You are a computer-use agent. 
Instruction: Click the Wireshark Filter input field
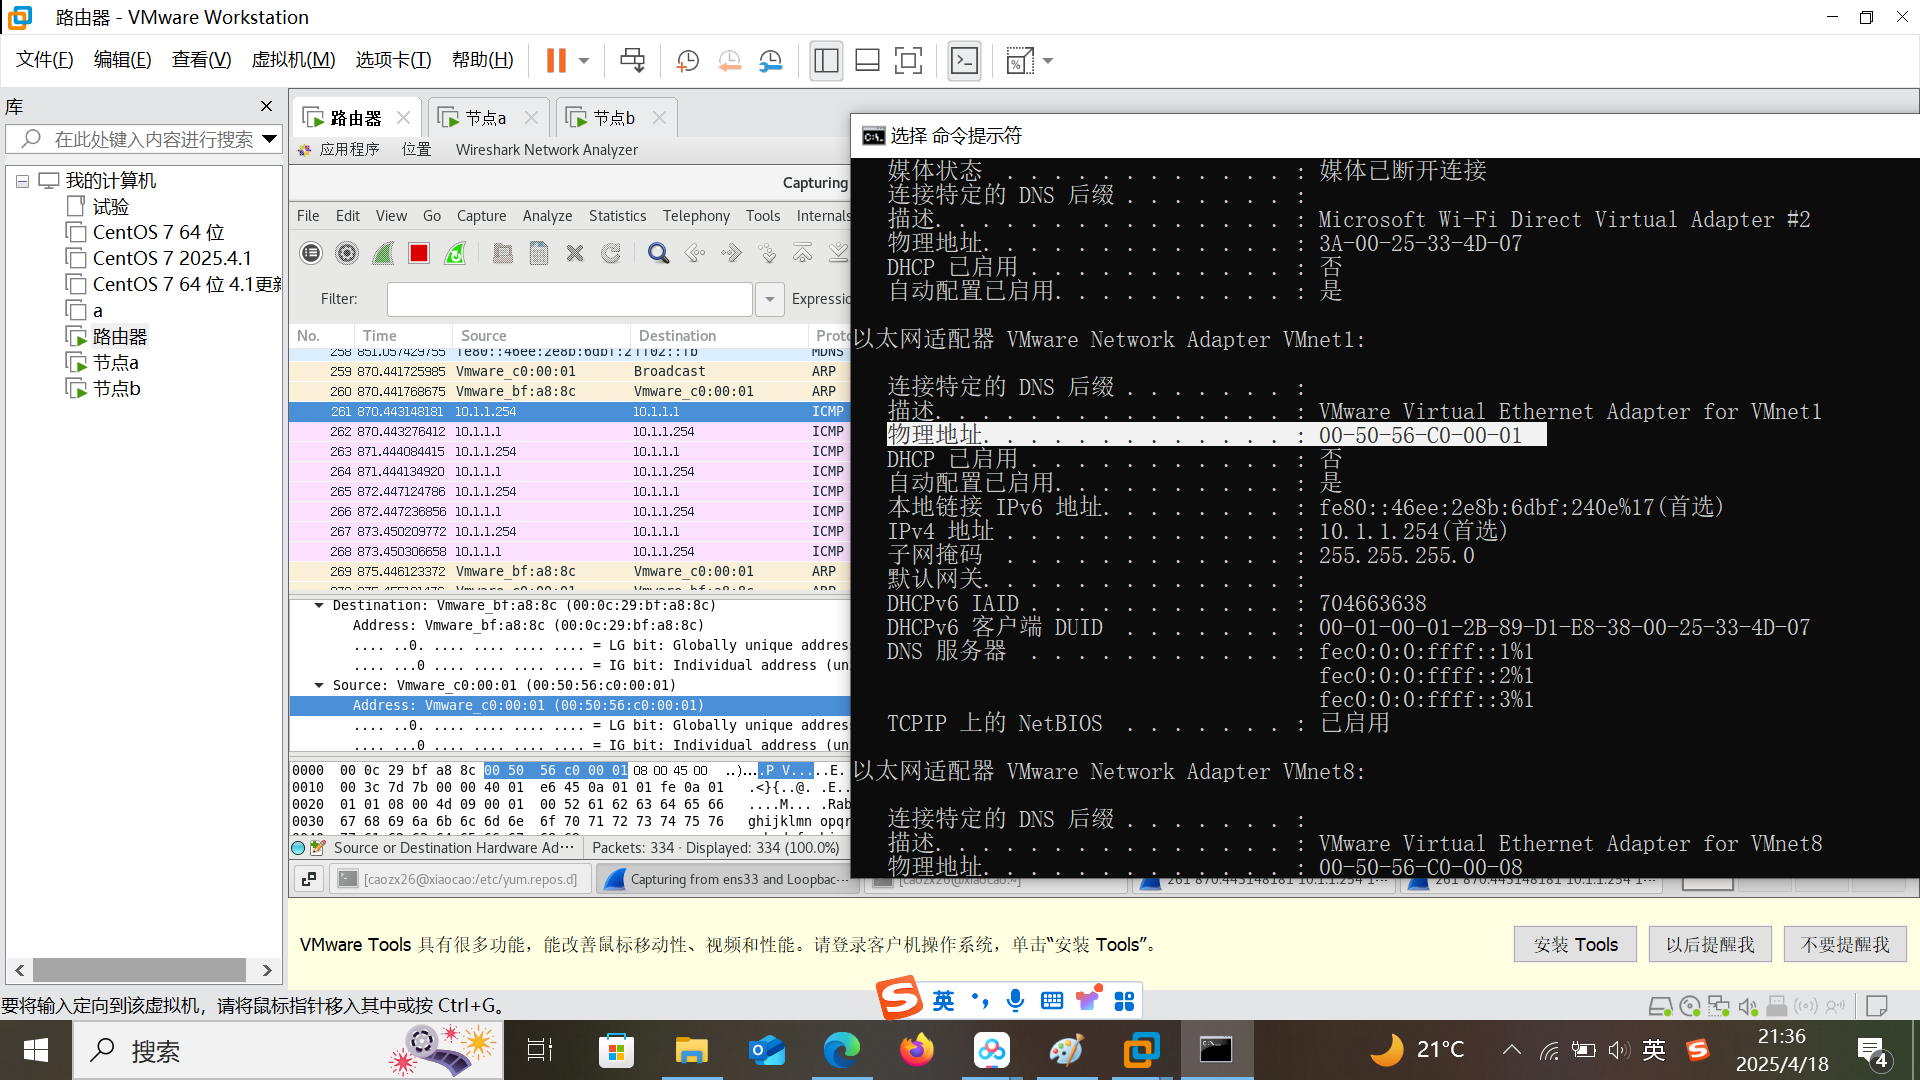[569, 299]
